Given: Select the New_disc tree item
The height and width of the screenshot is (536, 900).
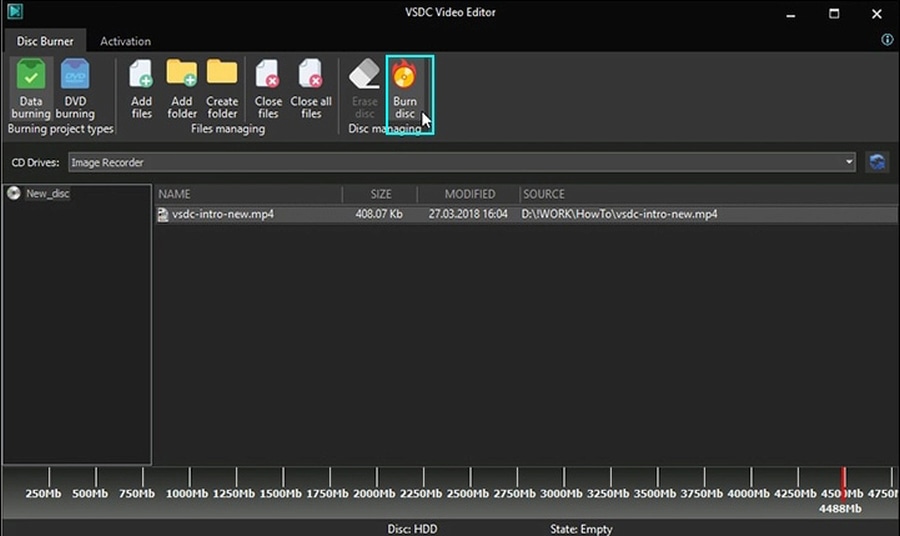Looking at the screenshot, I should (47, 193).
